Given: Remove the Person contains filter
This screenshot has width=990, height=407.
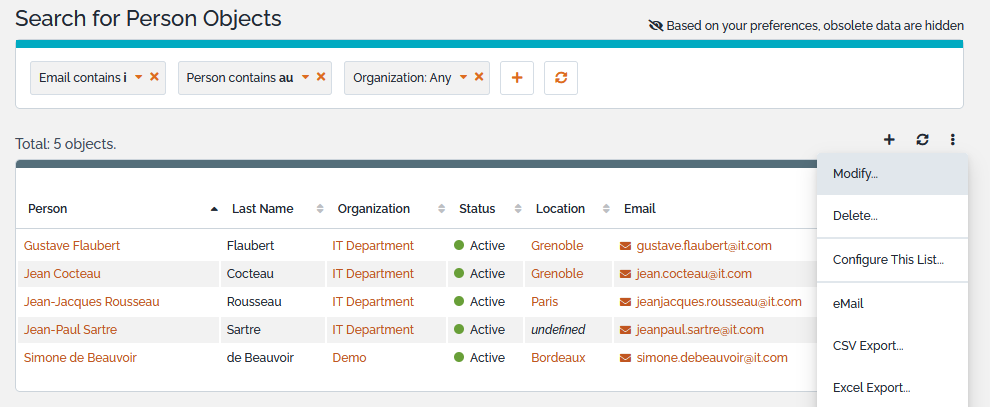Looking at the screenshot, I should point(321,77).
